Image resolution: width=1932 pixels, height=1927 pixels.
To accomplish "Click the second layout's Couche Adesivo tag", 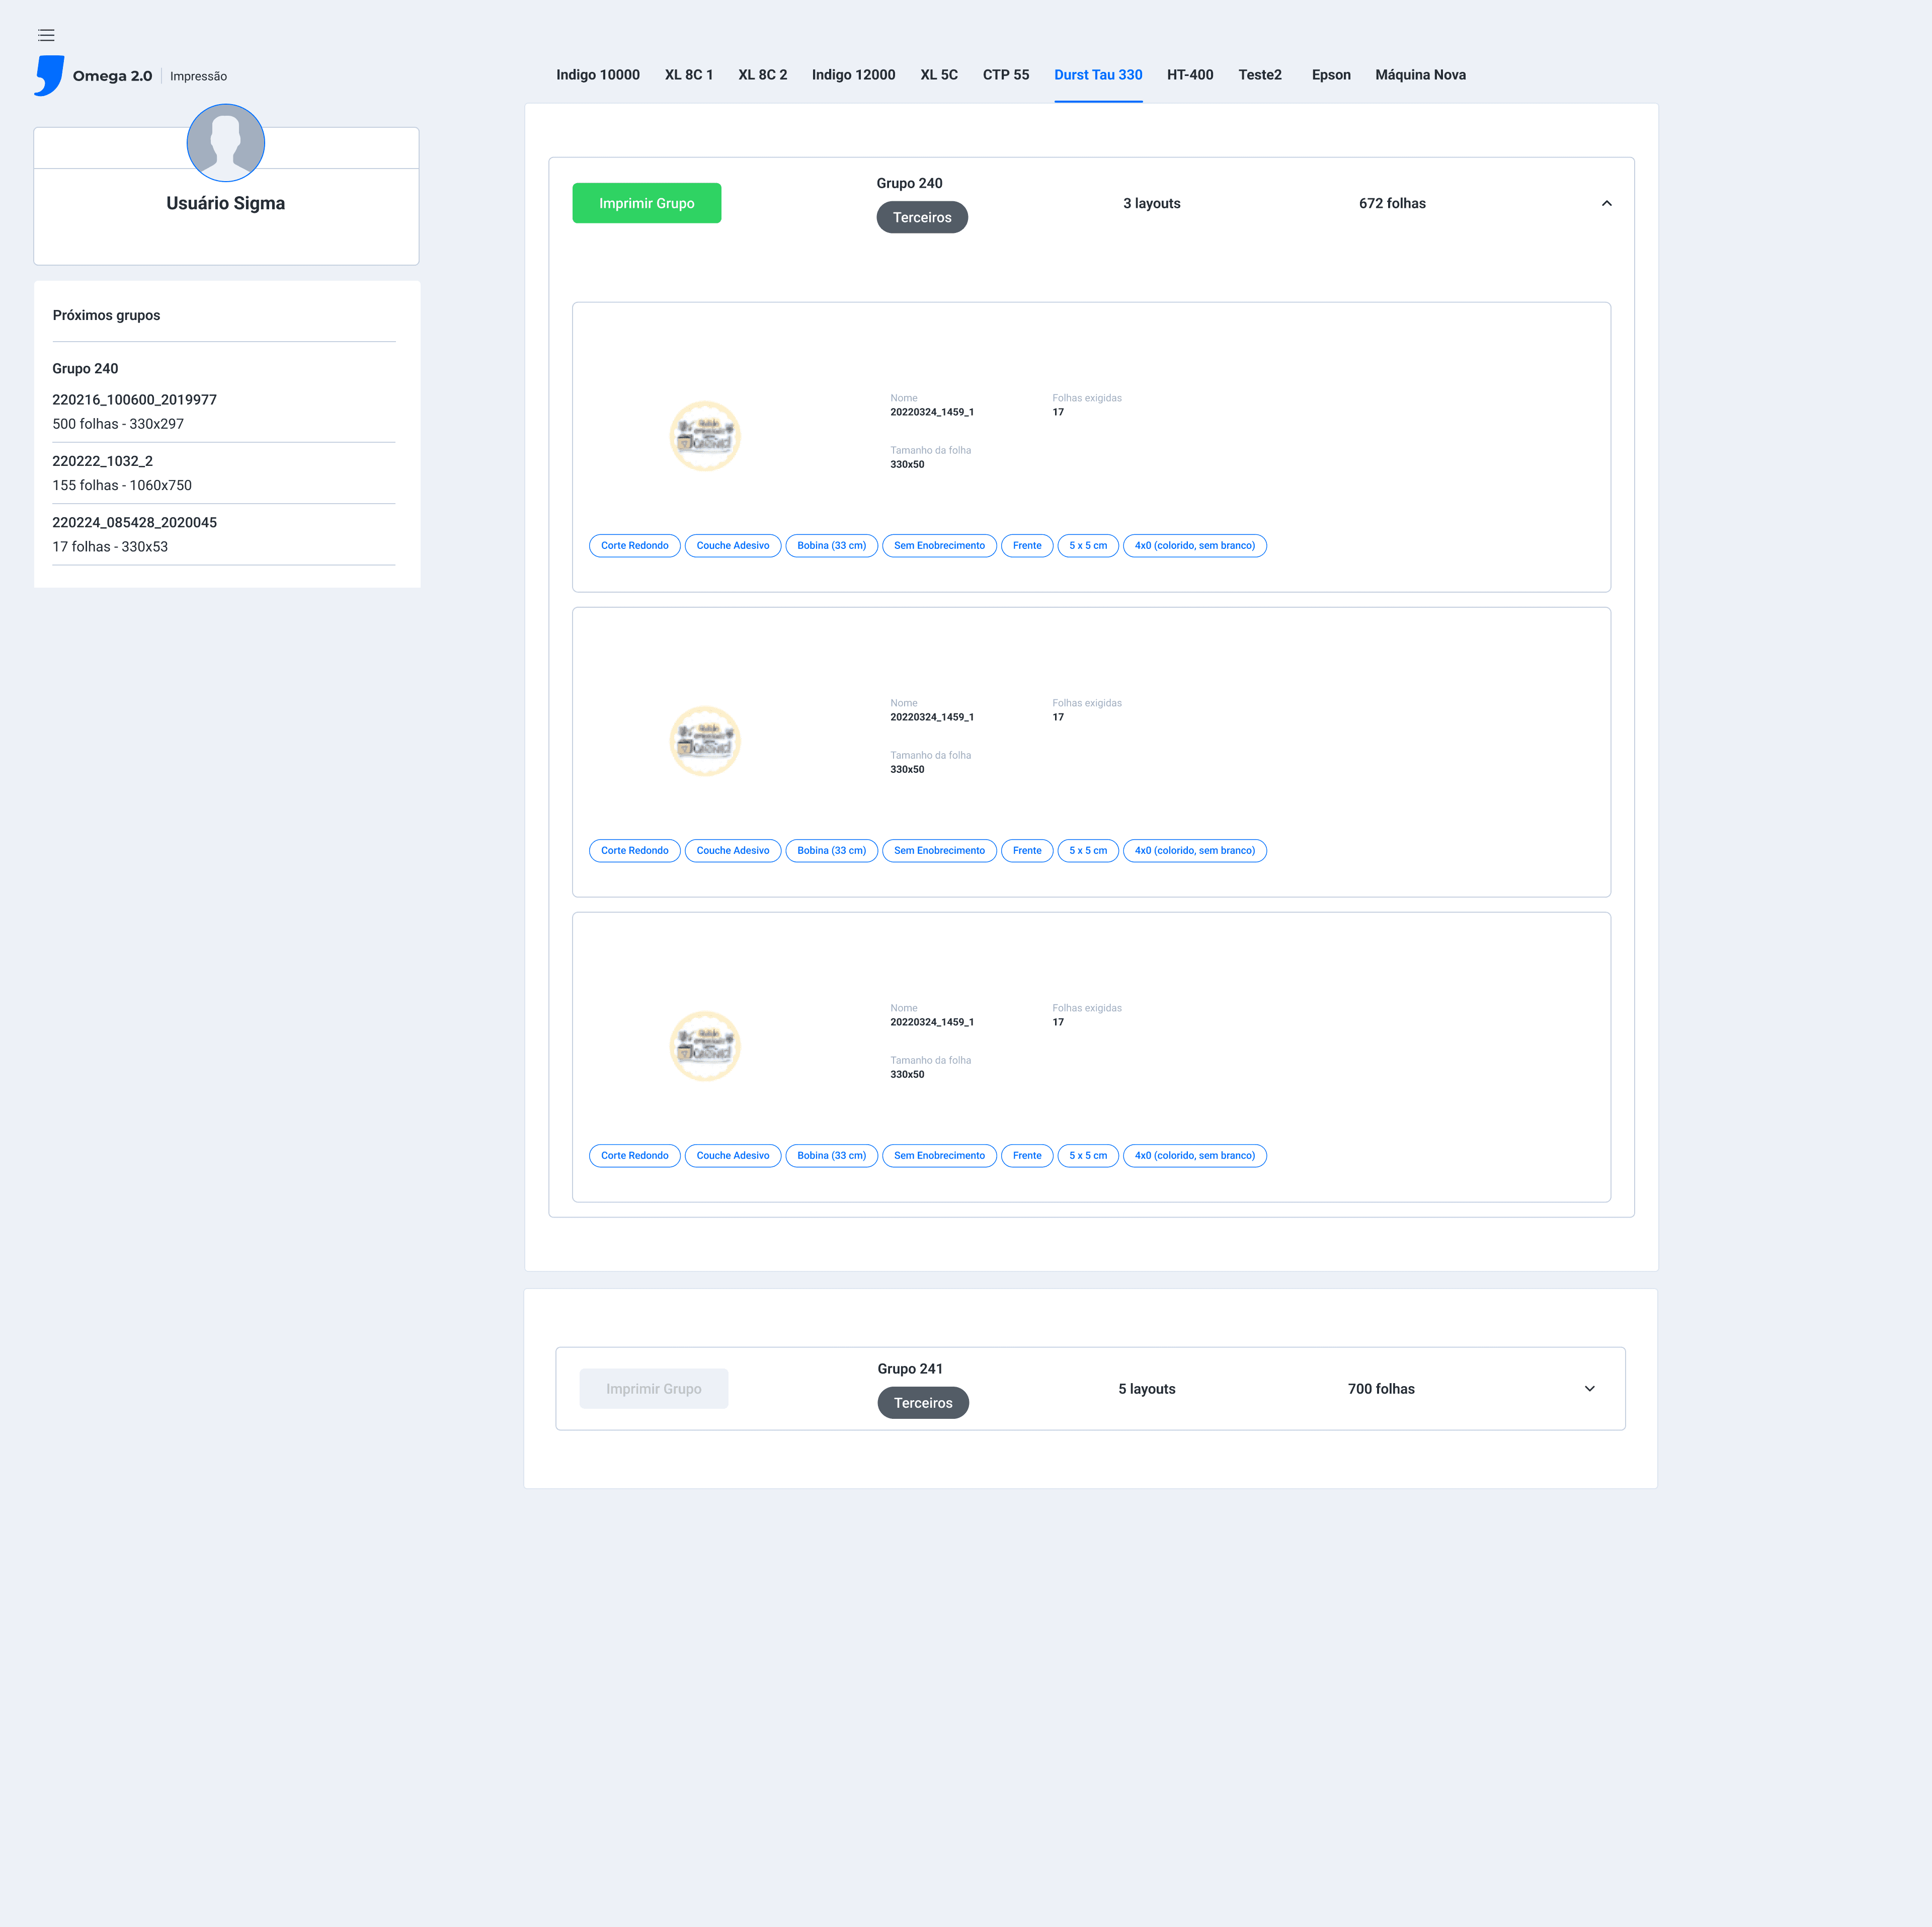I will [x=732, y=850].
